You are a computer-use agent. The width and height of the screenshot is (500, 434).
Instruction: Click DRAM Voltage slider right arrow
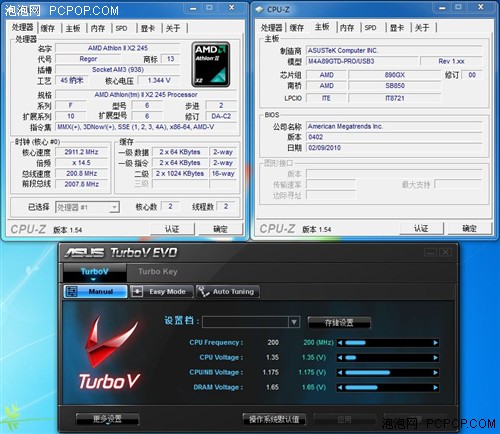pos(435,387)
